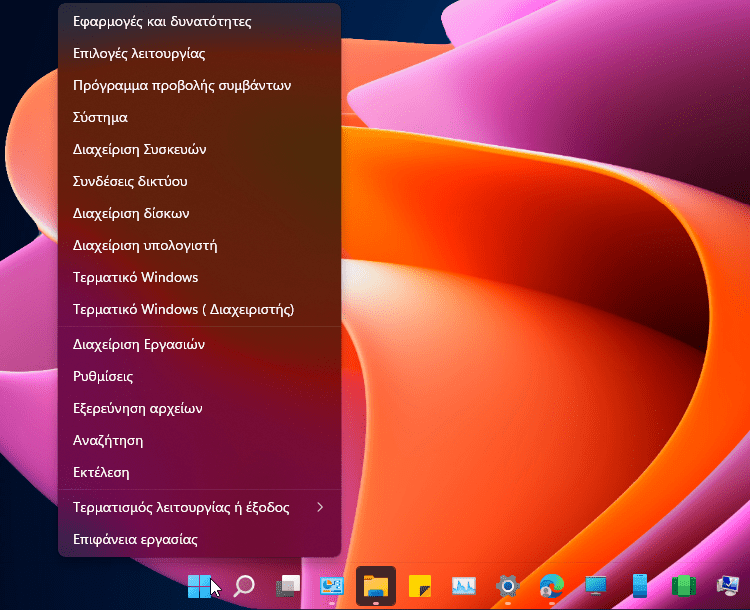Open Task View from the taskbar
This screenshot has height=610, width=750.
tap(288, 586)
